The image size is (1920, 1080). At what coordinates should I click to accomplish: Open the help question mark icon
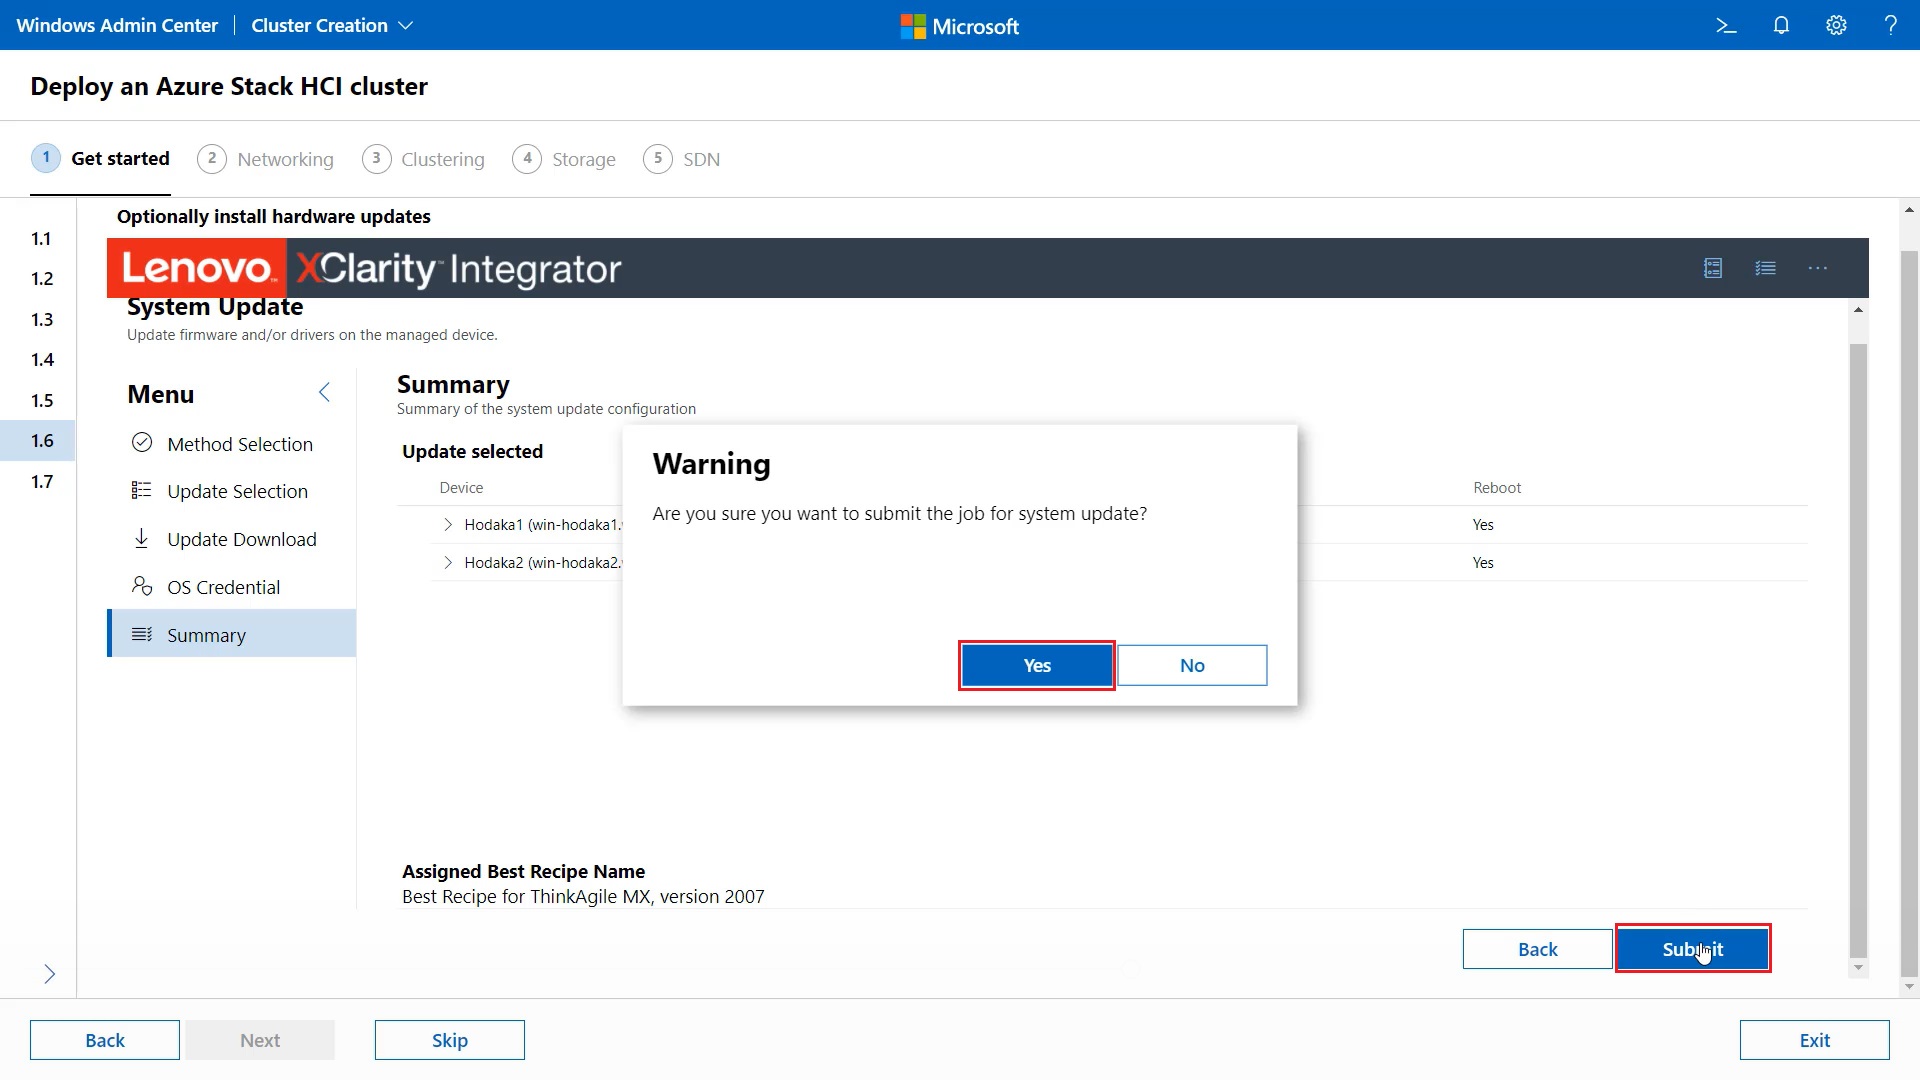pyautogui.click(x=1891, y=25)
